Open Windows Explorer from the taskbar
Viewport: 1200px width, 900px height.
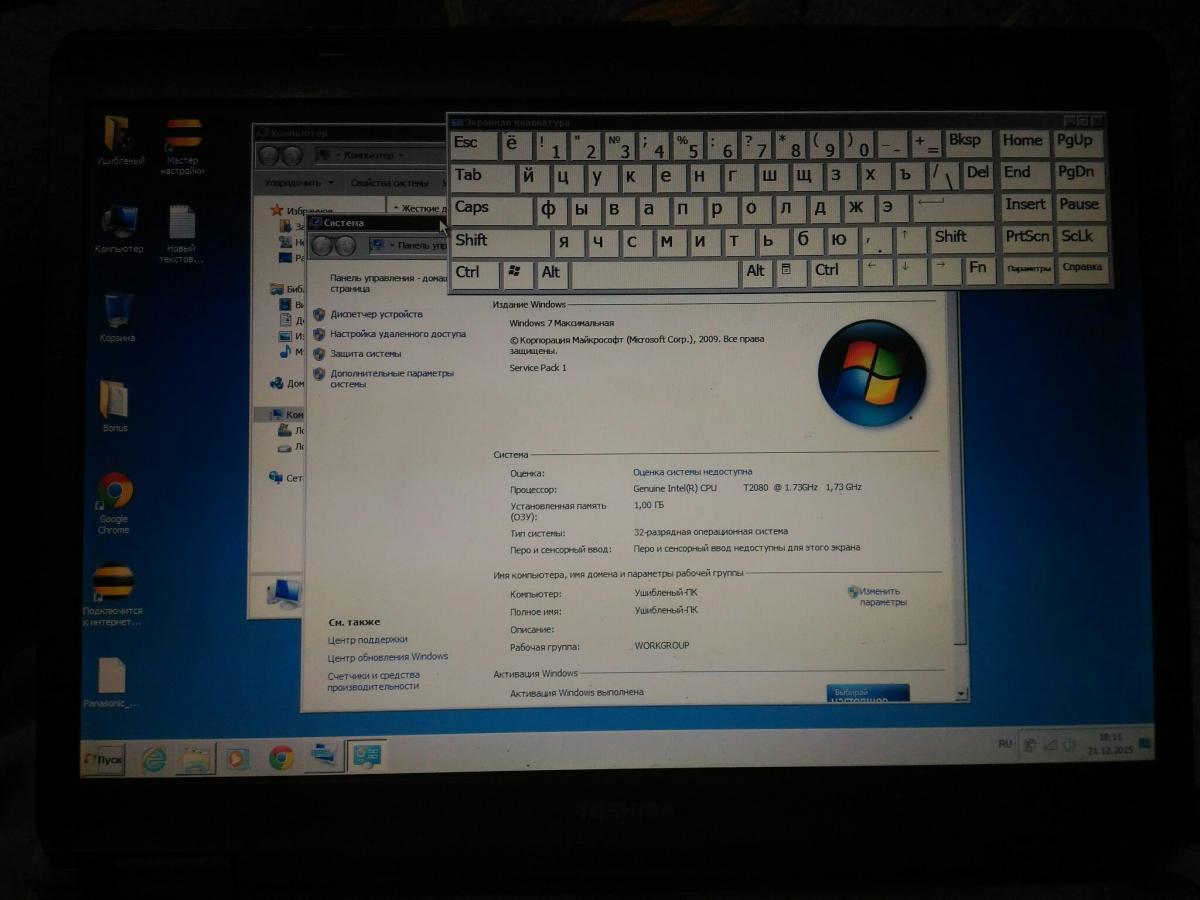(196, 759)
